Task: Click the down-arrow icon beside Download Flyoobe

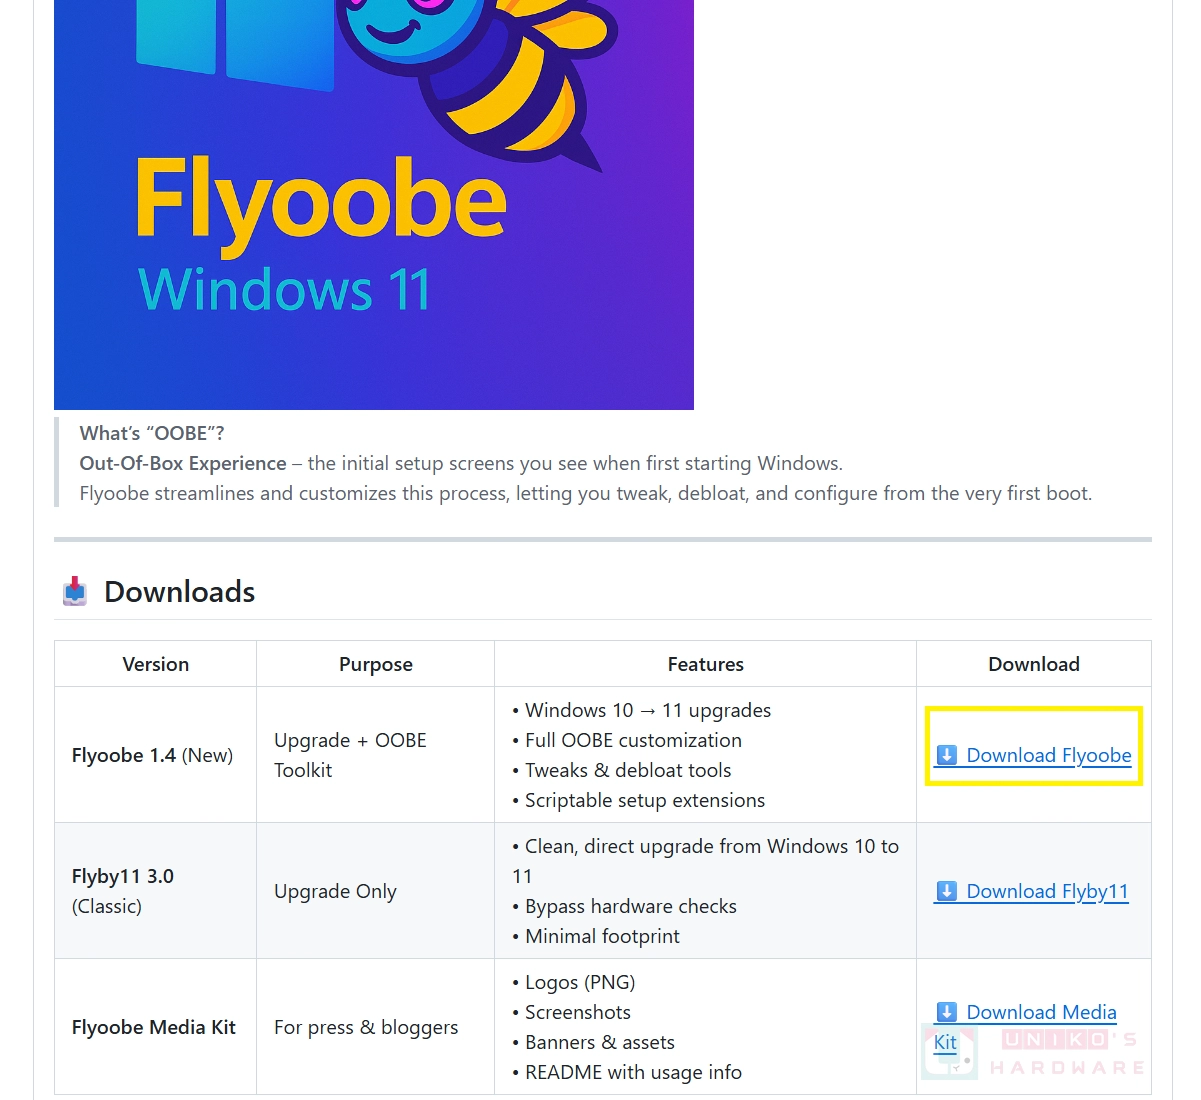Action: [947, 755]
